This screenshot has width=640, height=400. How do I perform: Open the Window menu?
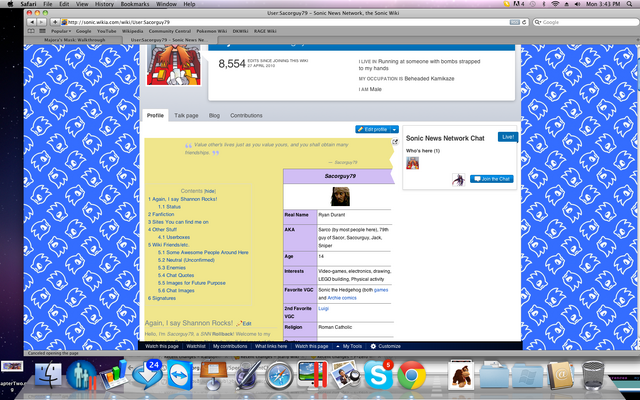coord(166,4)
